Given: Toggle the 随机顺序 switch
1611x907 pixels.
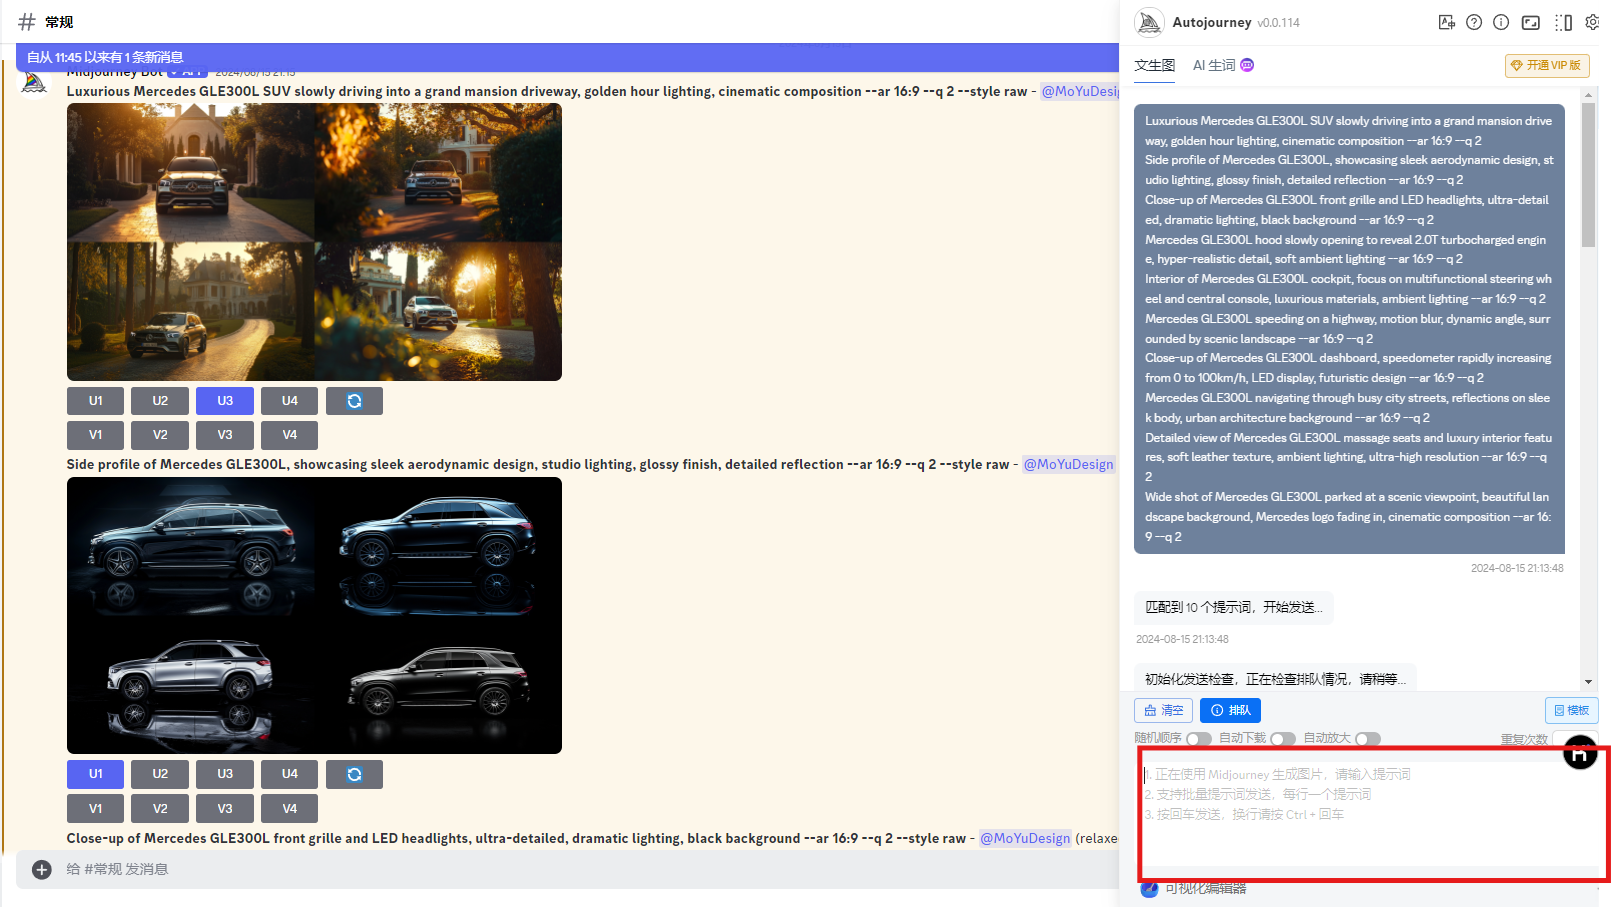Looking at the screenshot, I should 1198,739.
